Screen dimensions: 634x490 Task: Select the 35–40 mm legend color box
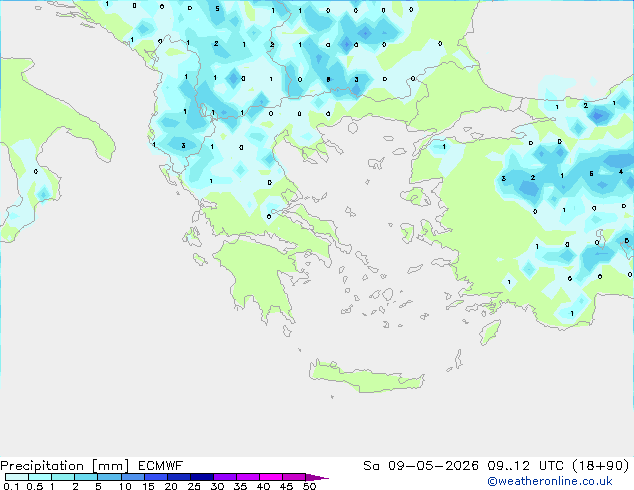point(247,477)
